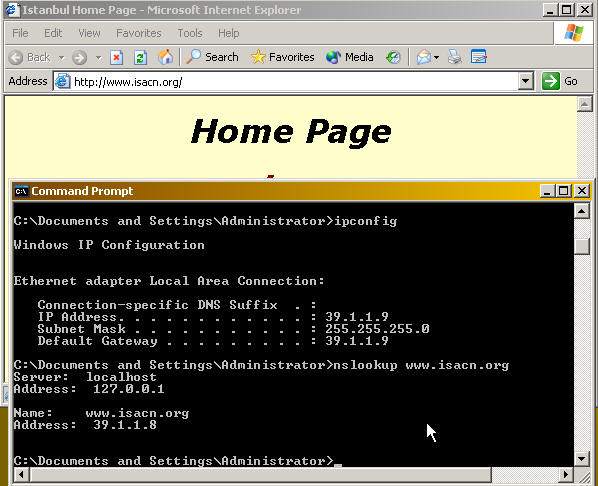Click the green Go button

click(x=560, y=81)
